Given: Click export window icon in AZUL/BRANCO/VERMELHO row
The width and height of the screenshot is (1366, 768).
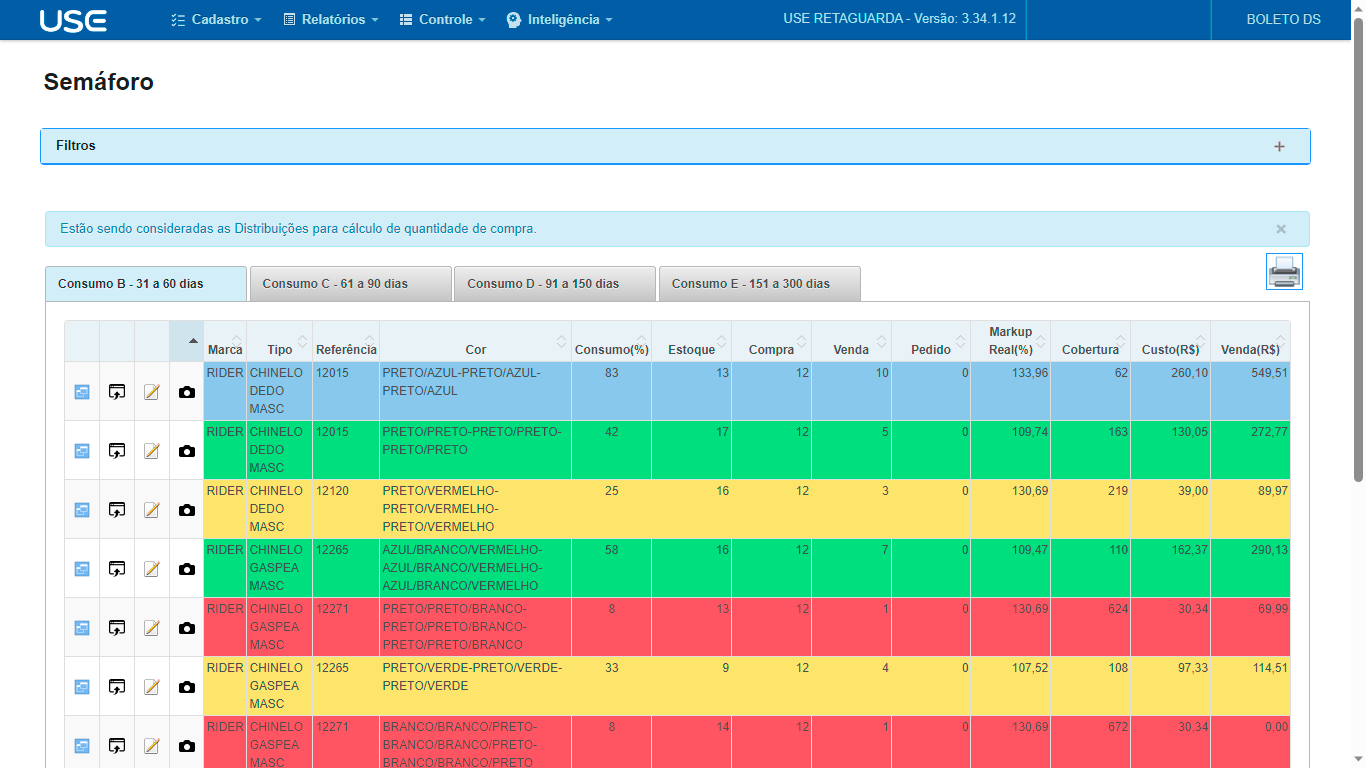Looking at the screenshot, I should coord(117,569).
